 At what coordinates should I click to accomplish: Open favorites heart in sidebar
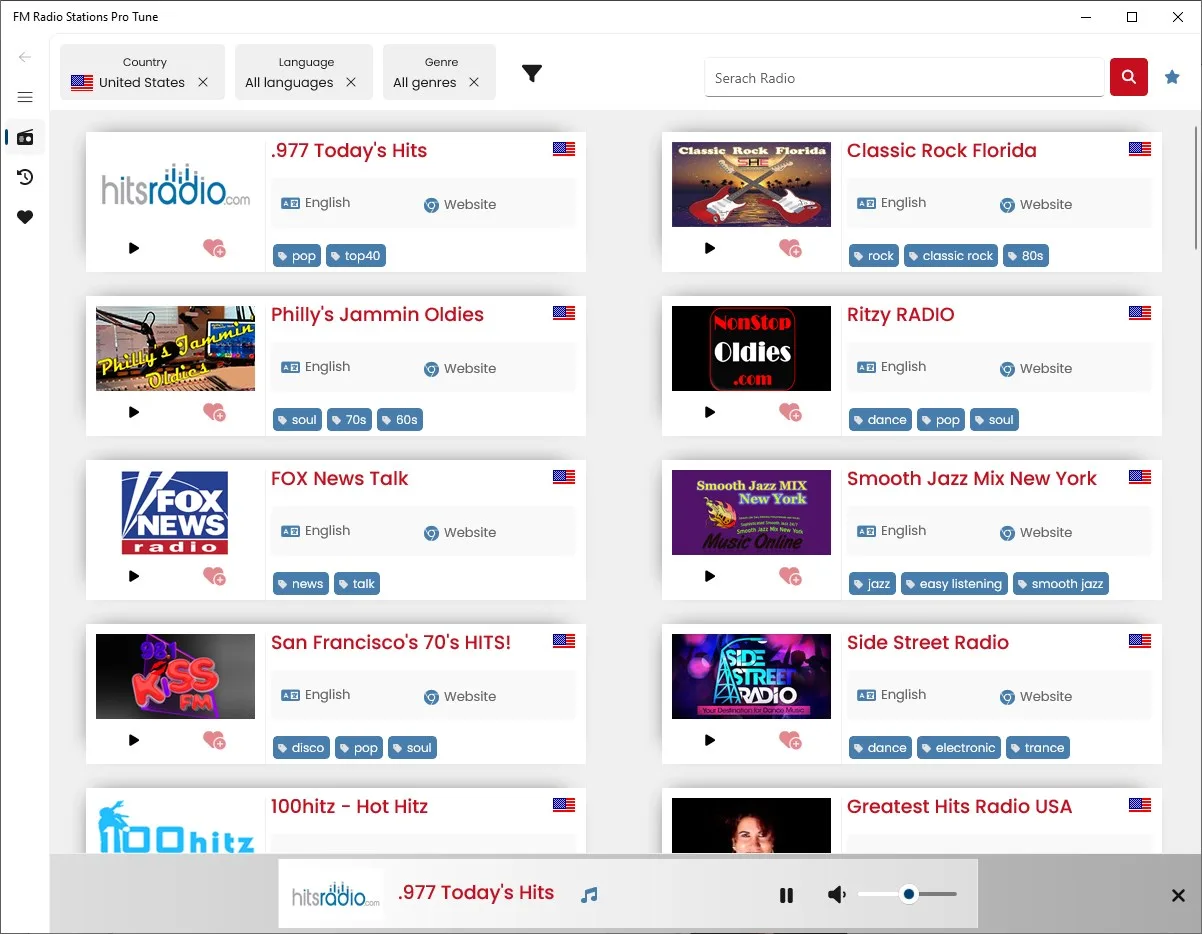click(25, 217)
